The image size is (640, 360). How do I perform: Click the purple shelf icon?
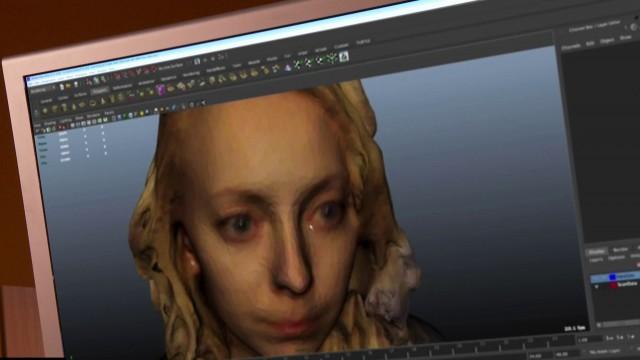pos(160,90)
